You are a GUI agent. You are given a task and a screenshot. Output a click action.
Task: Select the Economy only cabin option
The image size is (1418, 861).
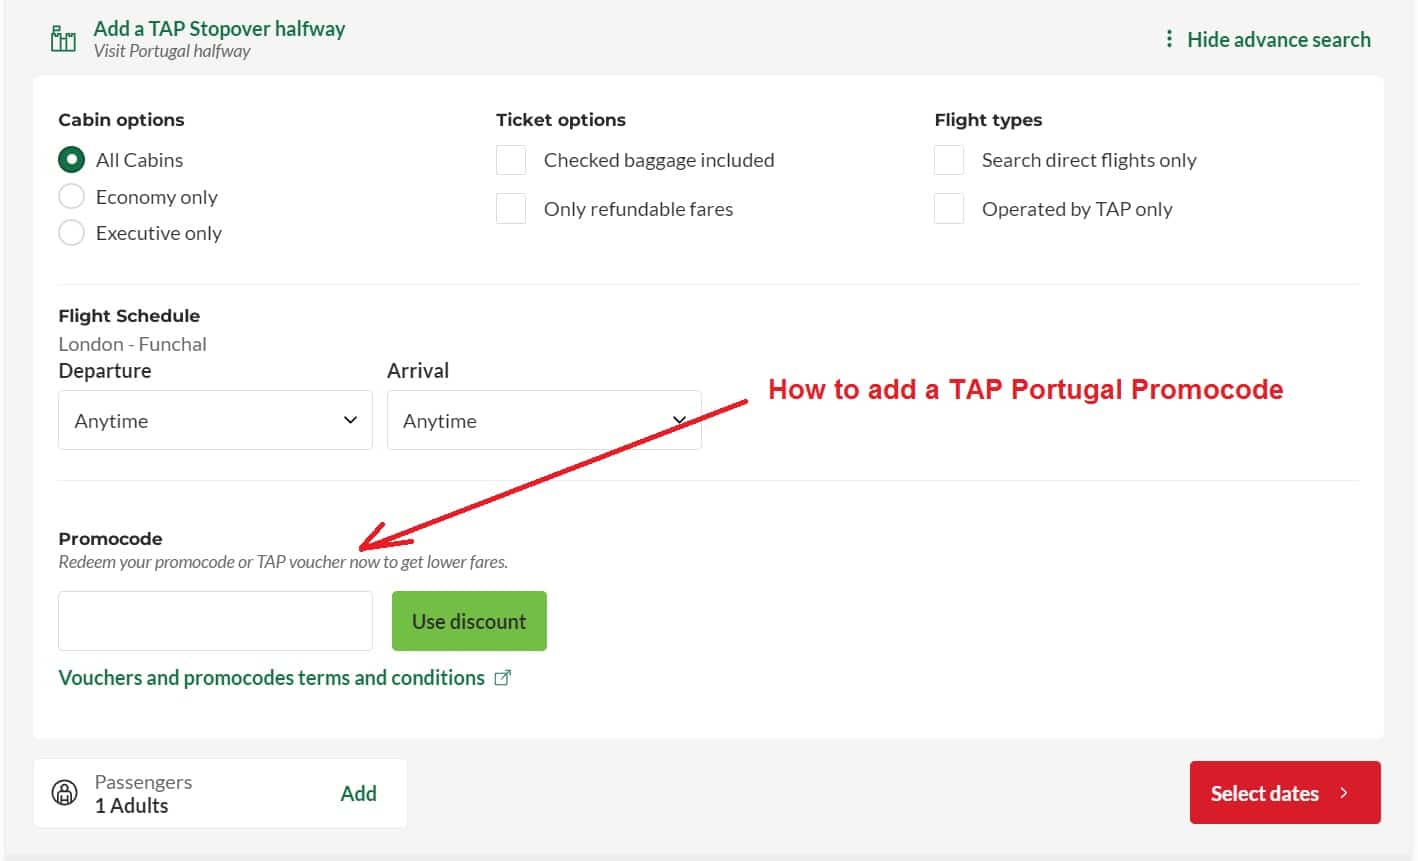click(71, 196)
